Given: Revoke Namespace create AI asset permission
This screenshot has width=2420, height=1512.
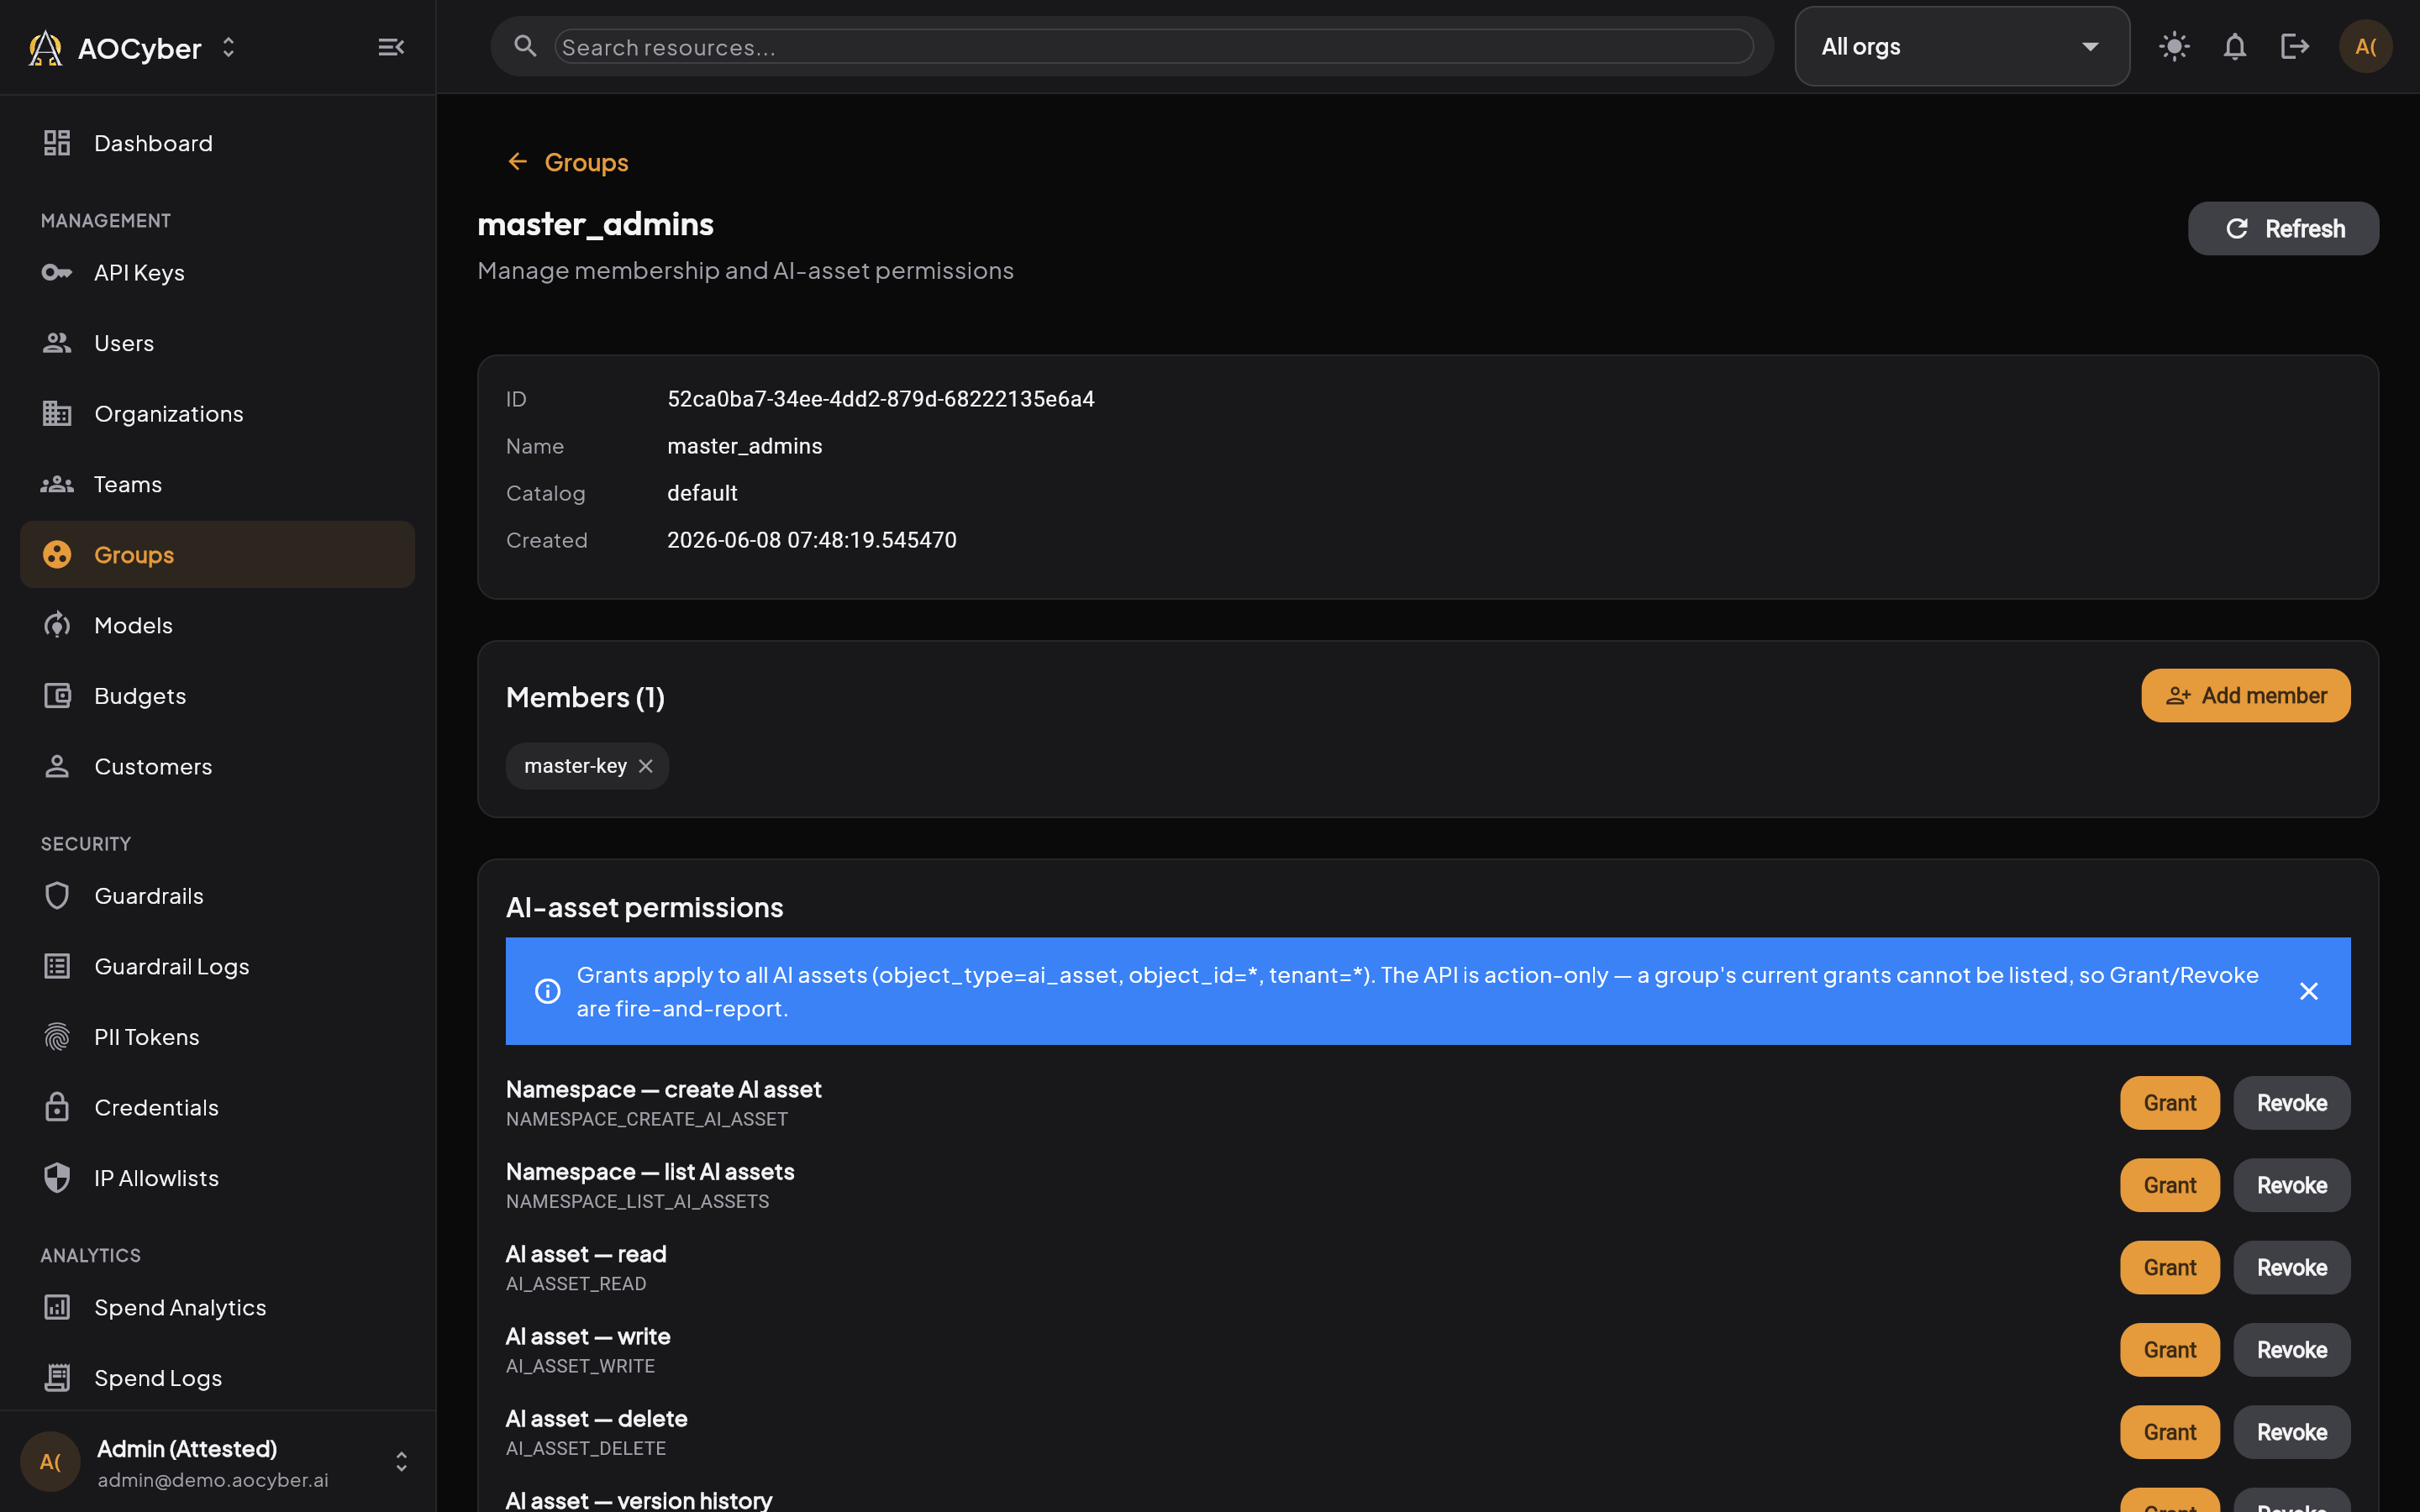Looking at the screenshot, I should point(2292,1102).
